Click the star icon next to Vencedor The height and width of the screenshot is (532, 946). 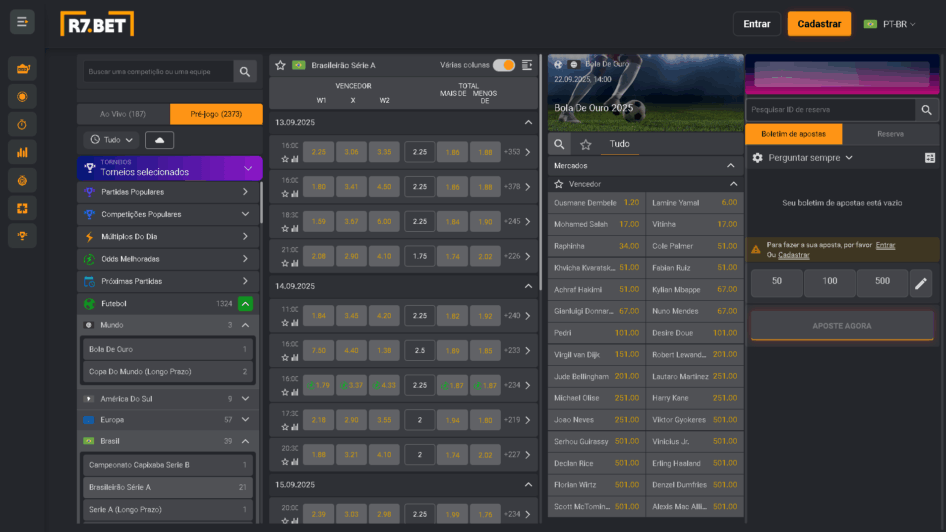tap(559, 184)
